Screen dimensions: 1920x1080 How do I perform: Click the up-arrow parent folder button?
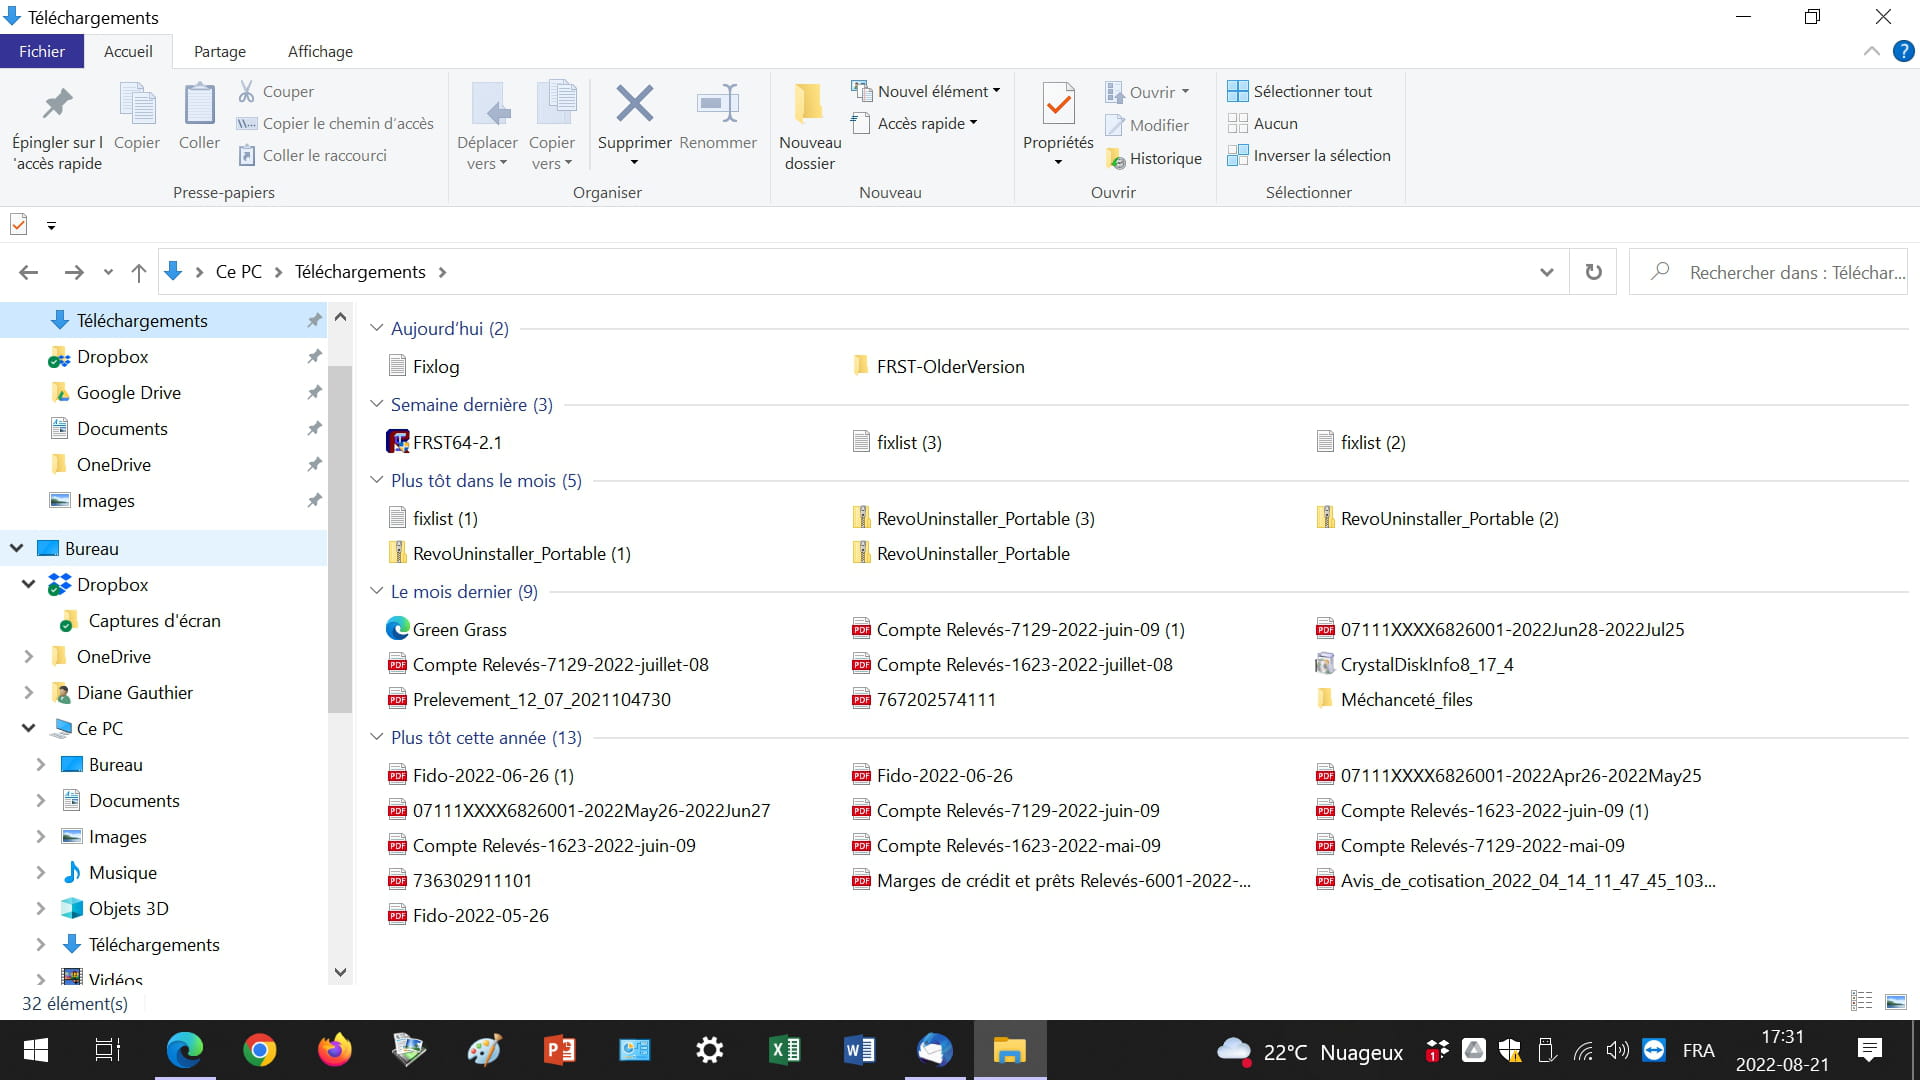click(x=139, y=272)
